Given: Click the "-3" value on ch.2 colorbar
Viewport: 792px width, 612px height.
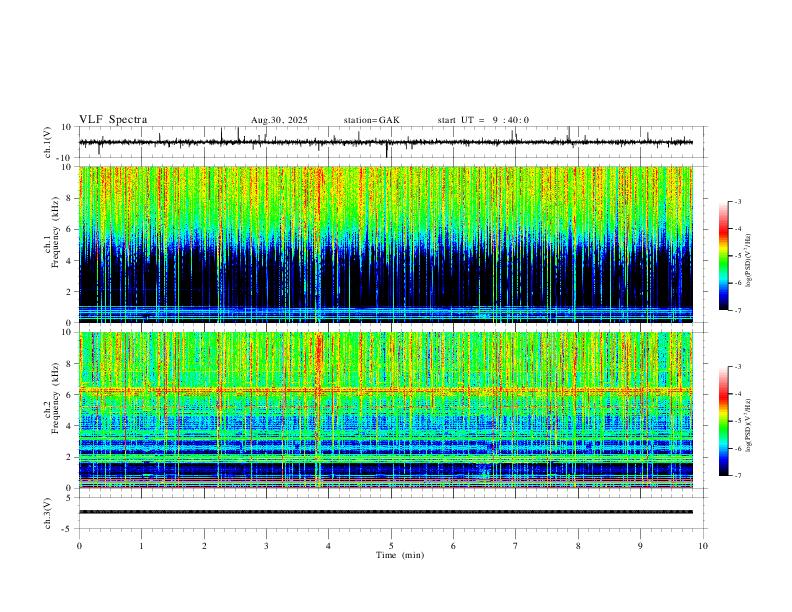Looking at the screenshot, I should pyautogui.click(x=738, y=367).
